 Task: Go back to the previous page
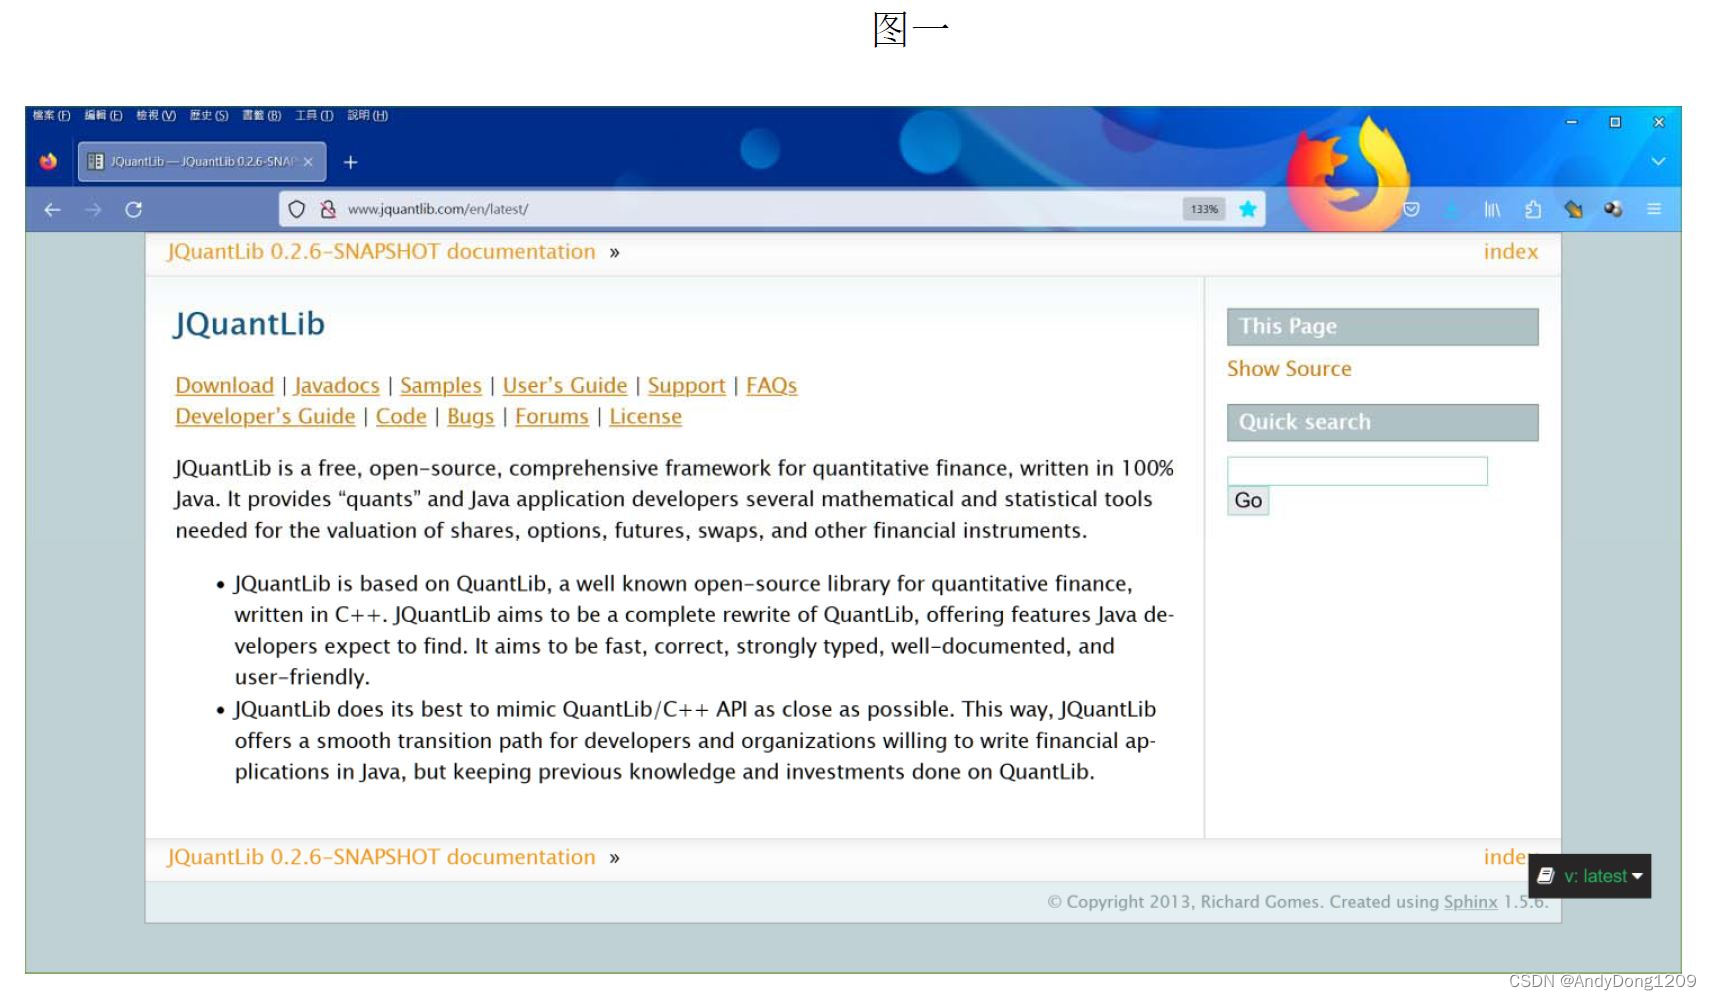tap(52, 209)
